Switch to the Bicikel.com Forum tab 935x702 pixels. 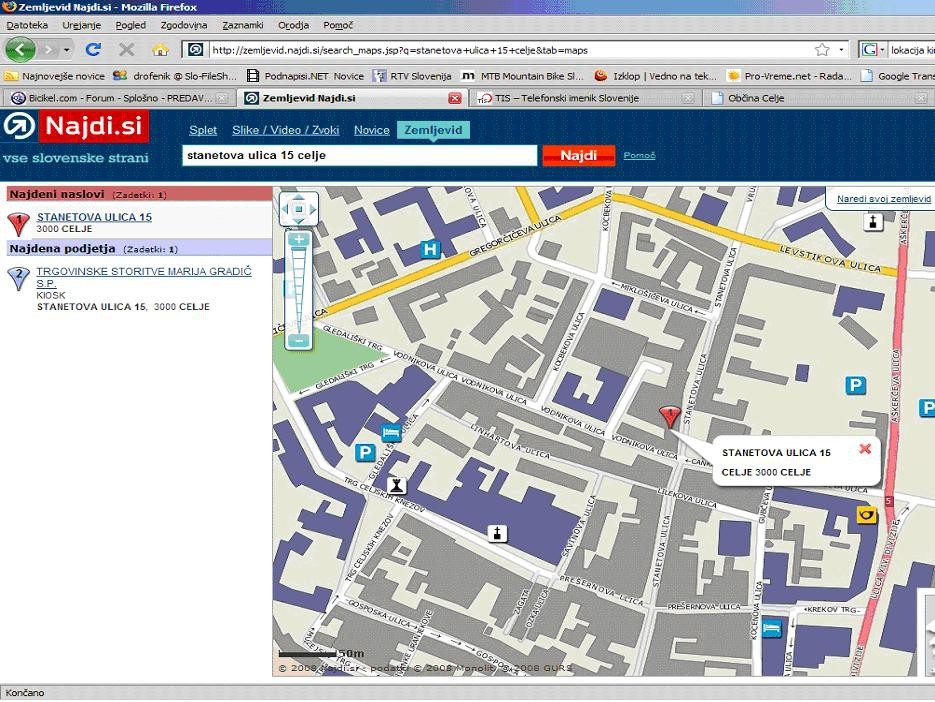click(119, 98)
